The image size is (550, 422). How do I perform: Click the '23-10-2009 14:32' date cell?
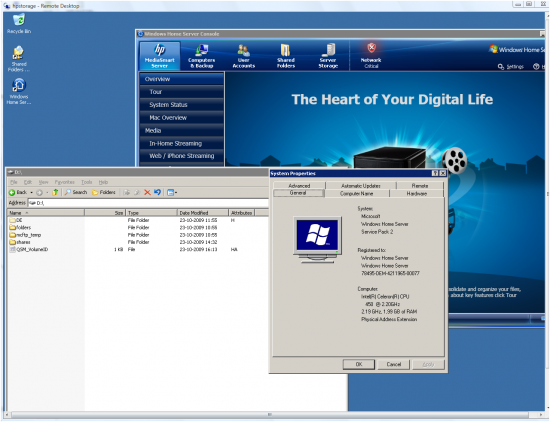pos(199,242)
